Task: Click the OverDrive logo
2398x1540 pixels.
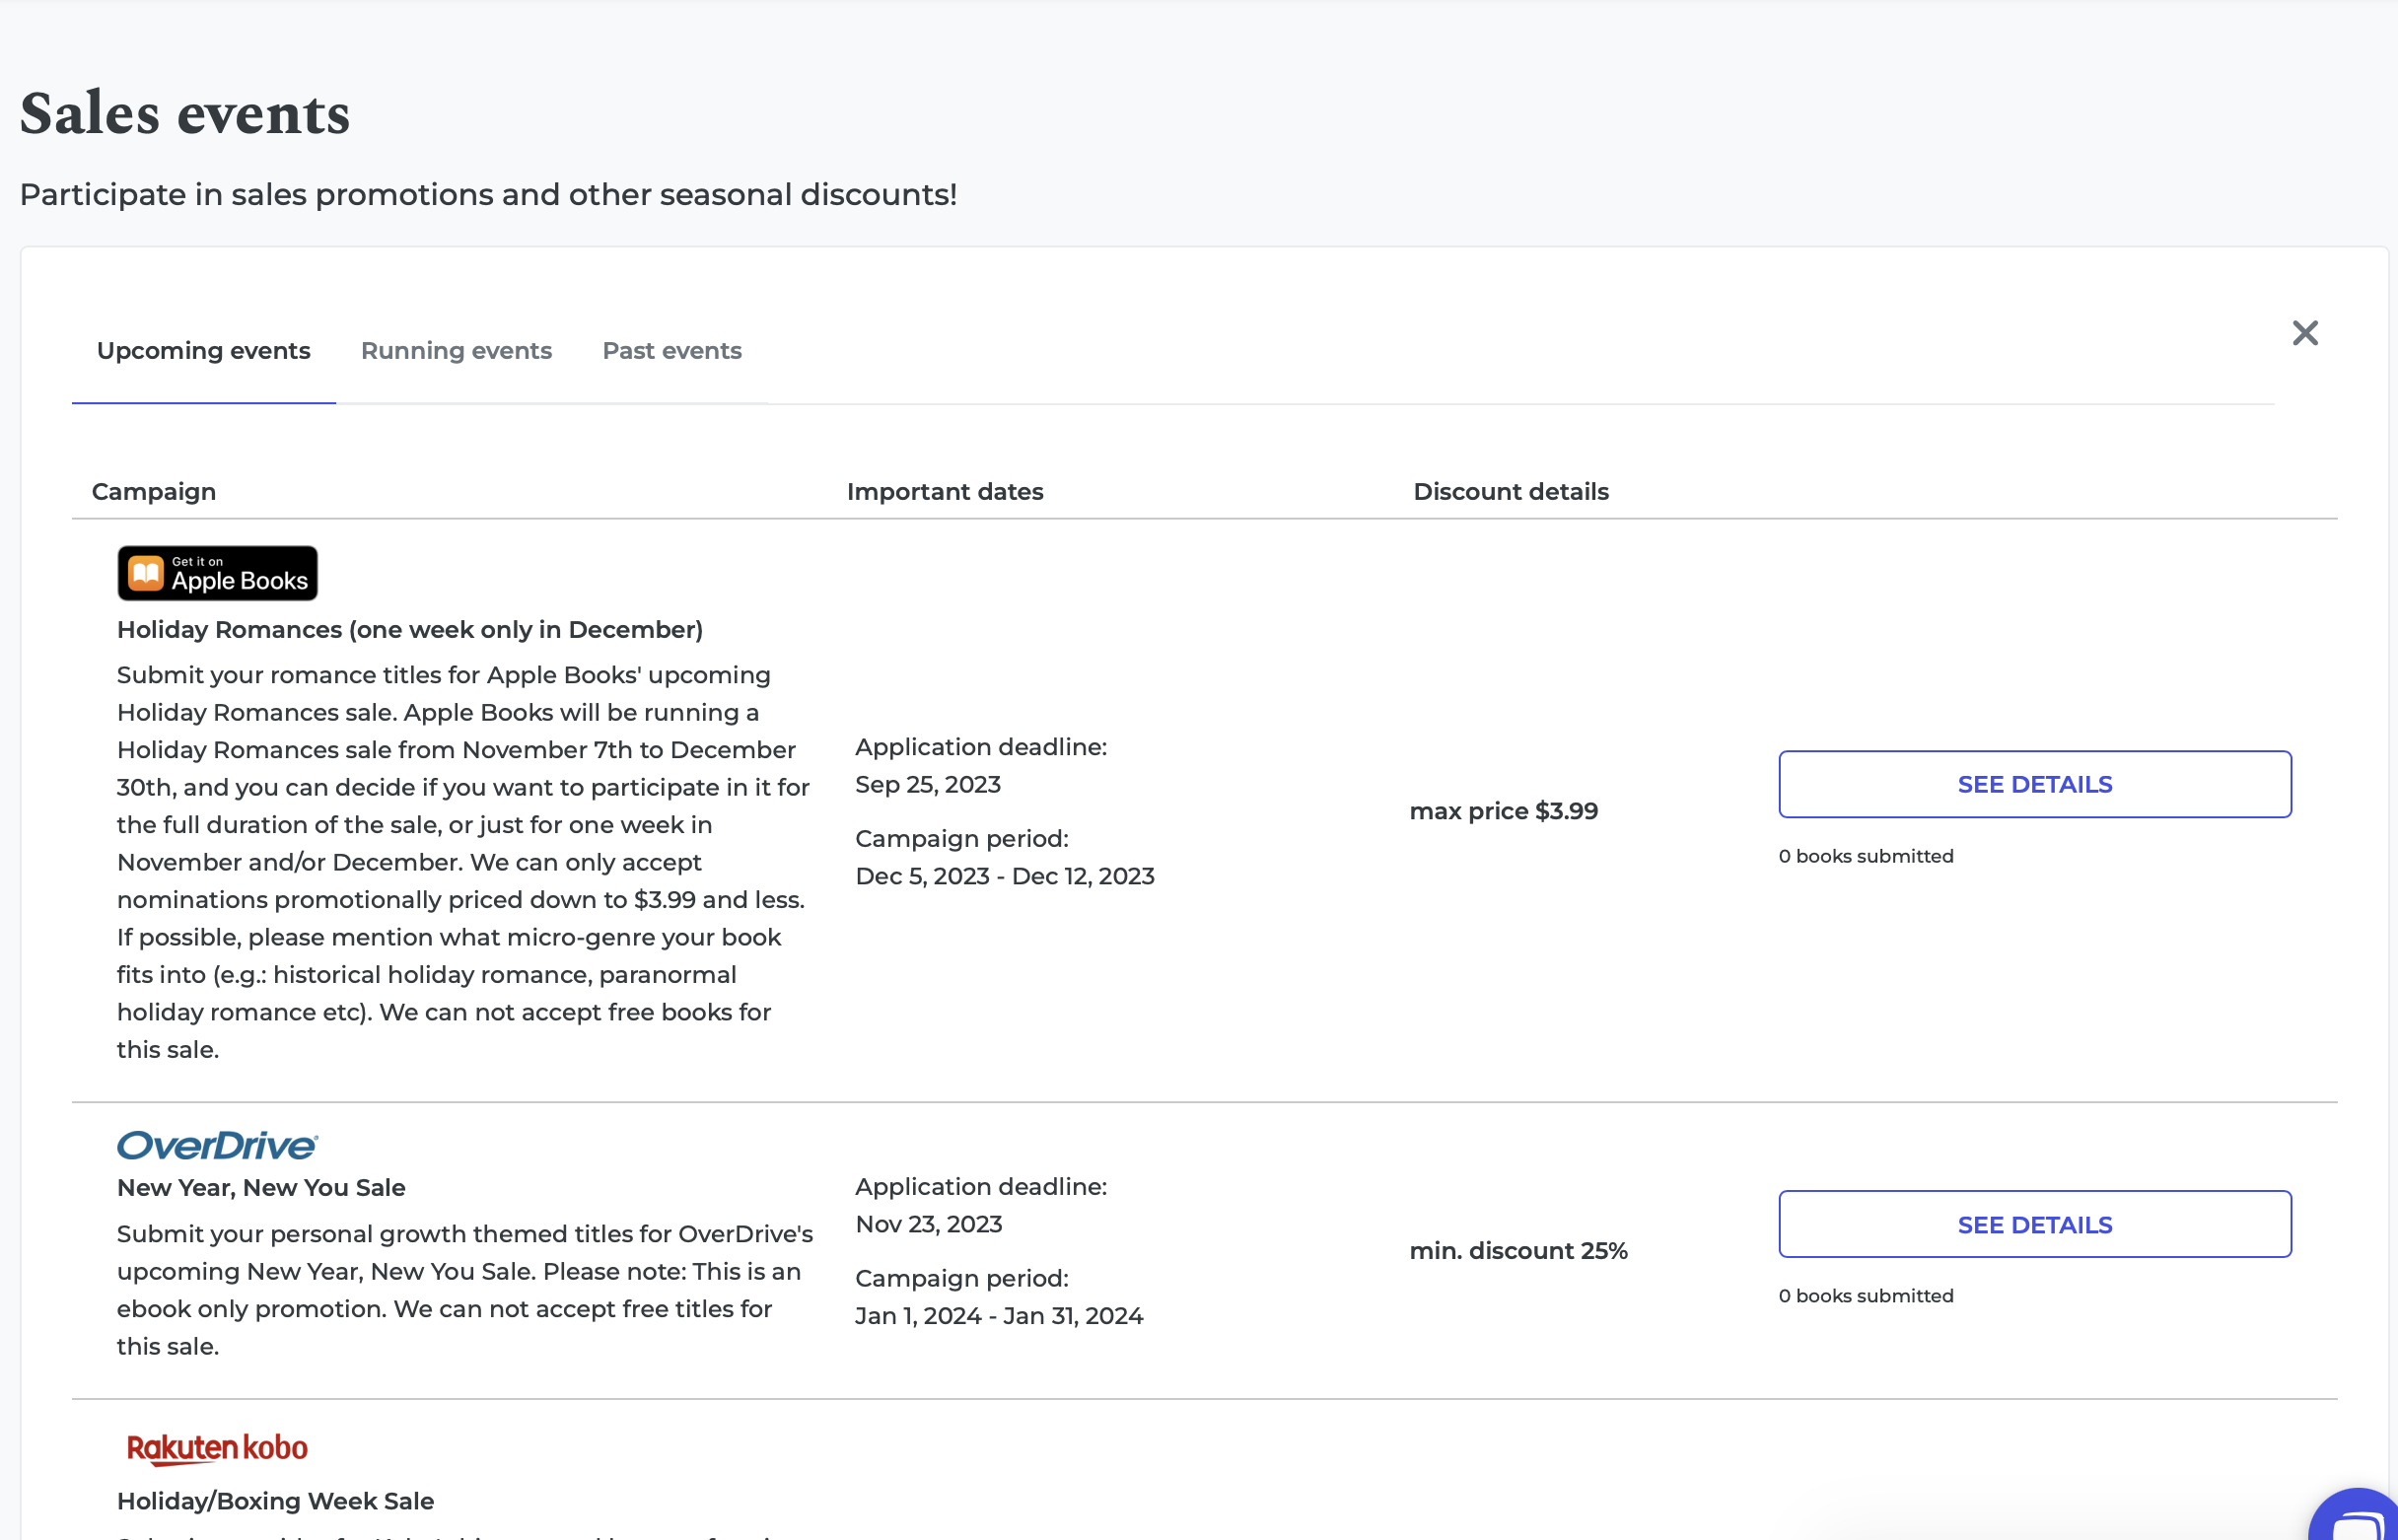Action: pyautogui.click(x=217, y=1145)
